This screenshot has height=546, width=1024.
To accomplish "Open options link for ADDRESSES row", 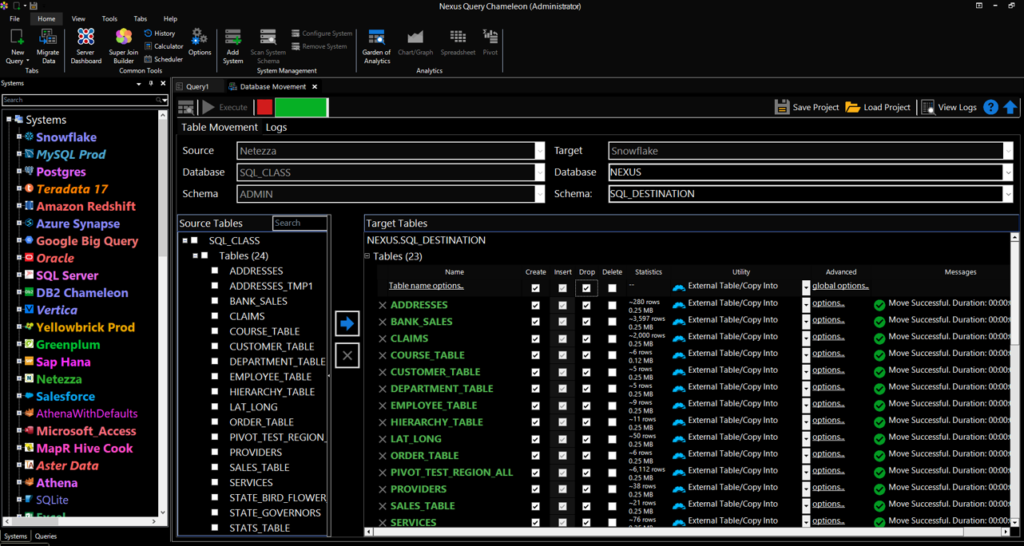I will pos(828,303).
